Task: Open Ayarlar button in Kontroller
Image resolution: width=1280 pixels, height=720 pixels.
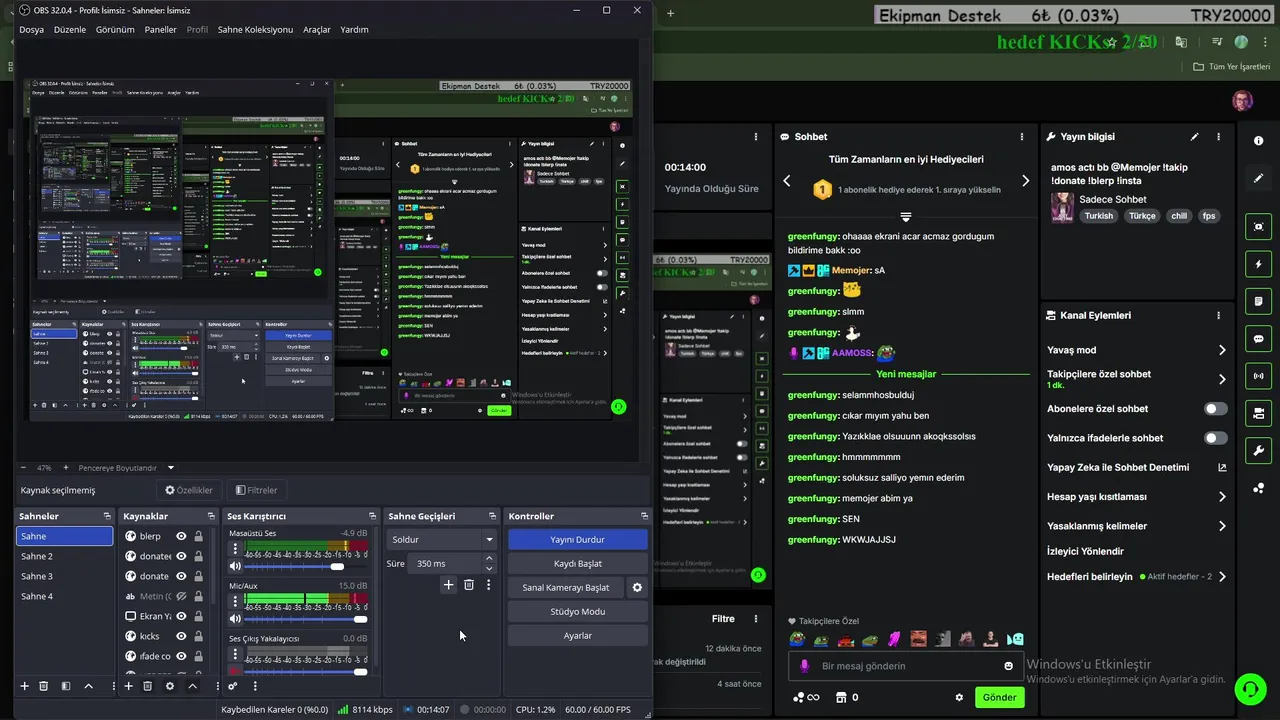Action: 577,635
